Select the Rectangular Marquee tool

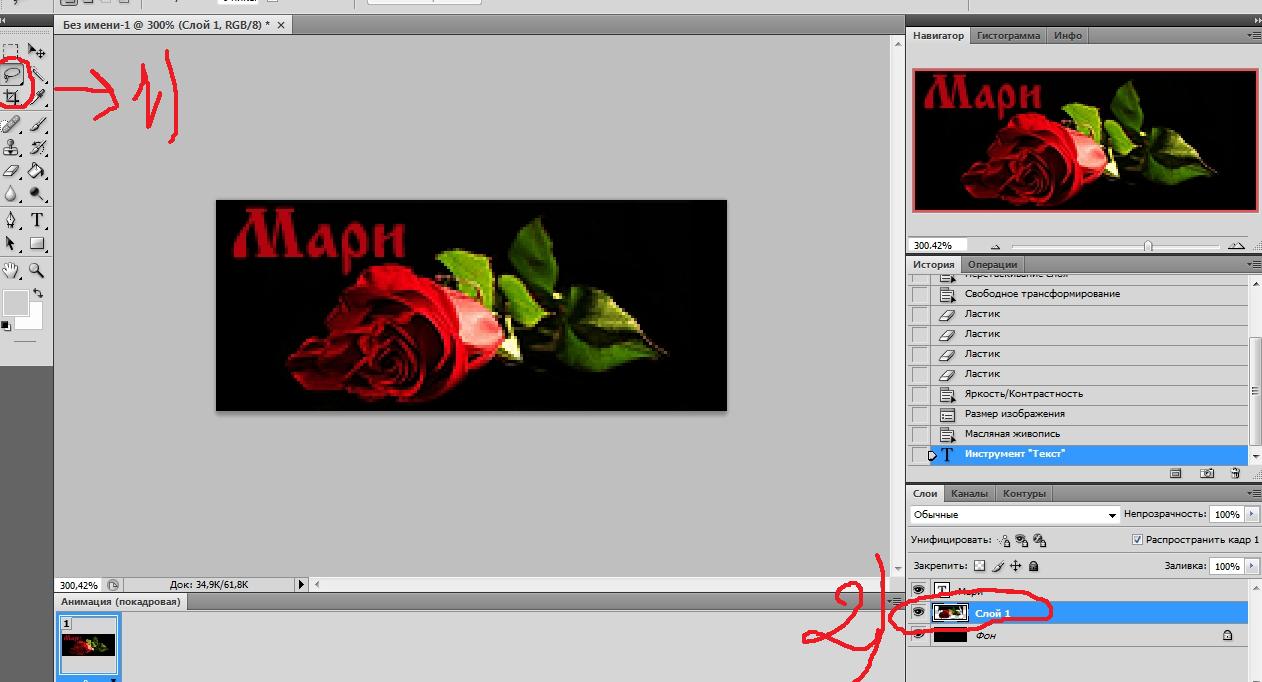point(11,50)
